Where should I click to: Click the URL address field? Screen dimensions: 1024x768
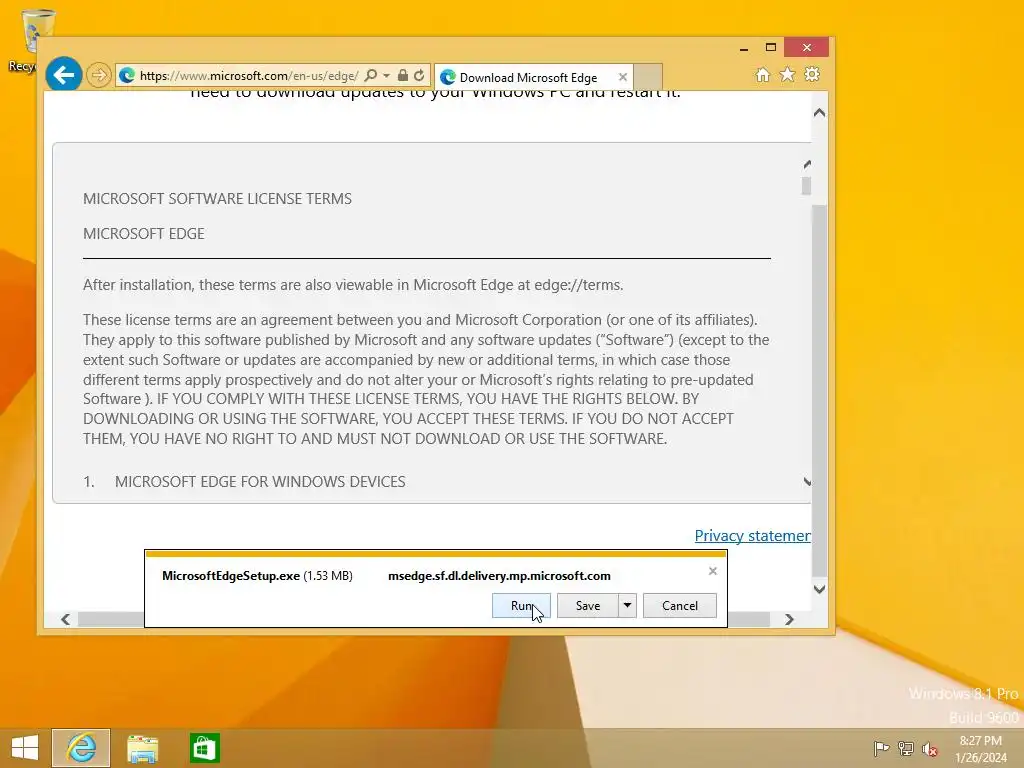tap(248, 76)
